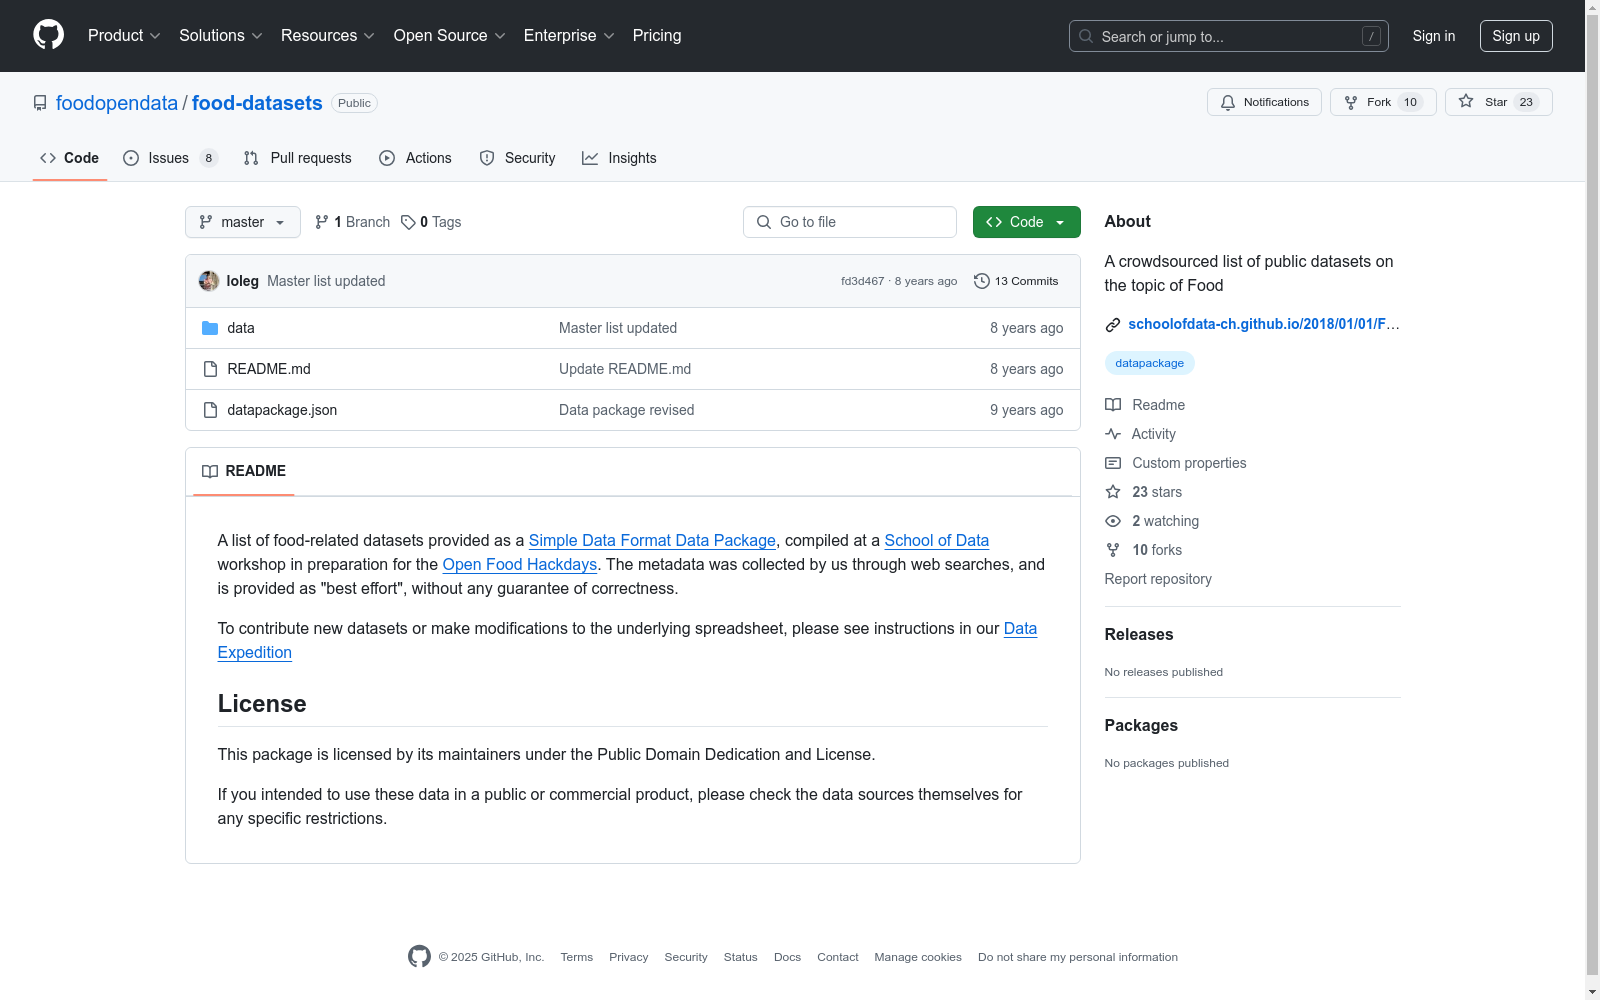Open the foodopendata owner link
Image resolution: width=1600 pixels, height=1000 pixels.
[x=117, y=103]
